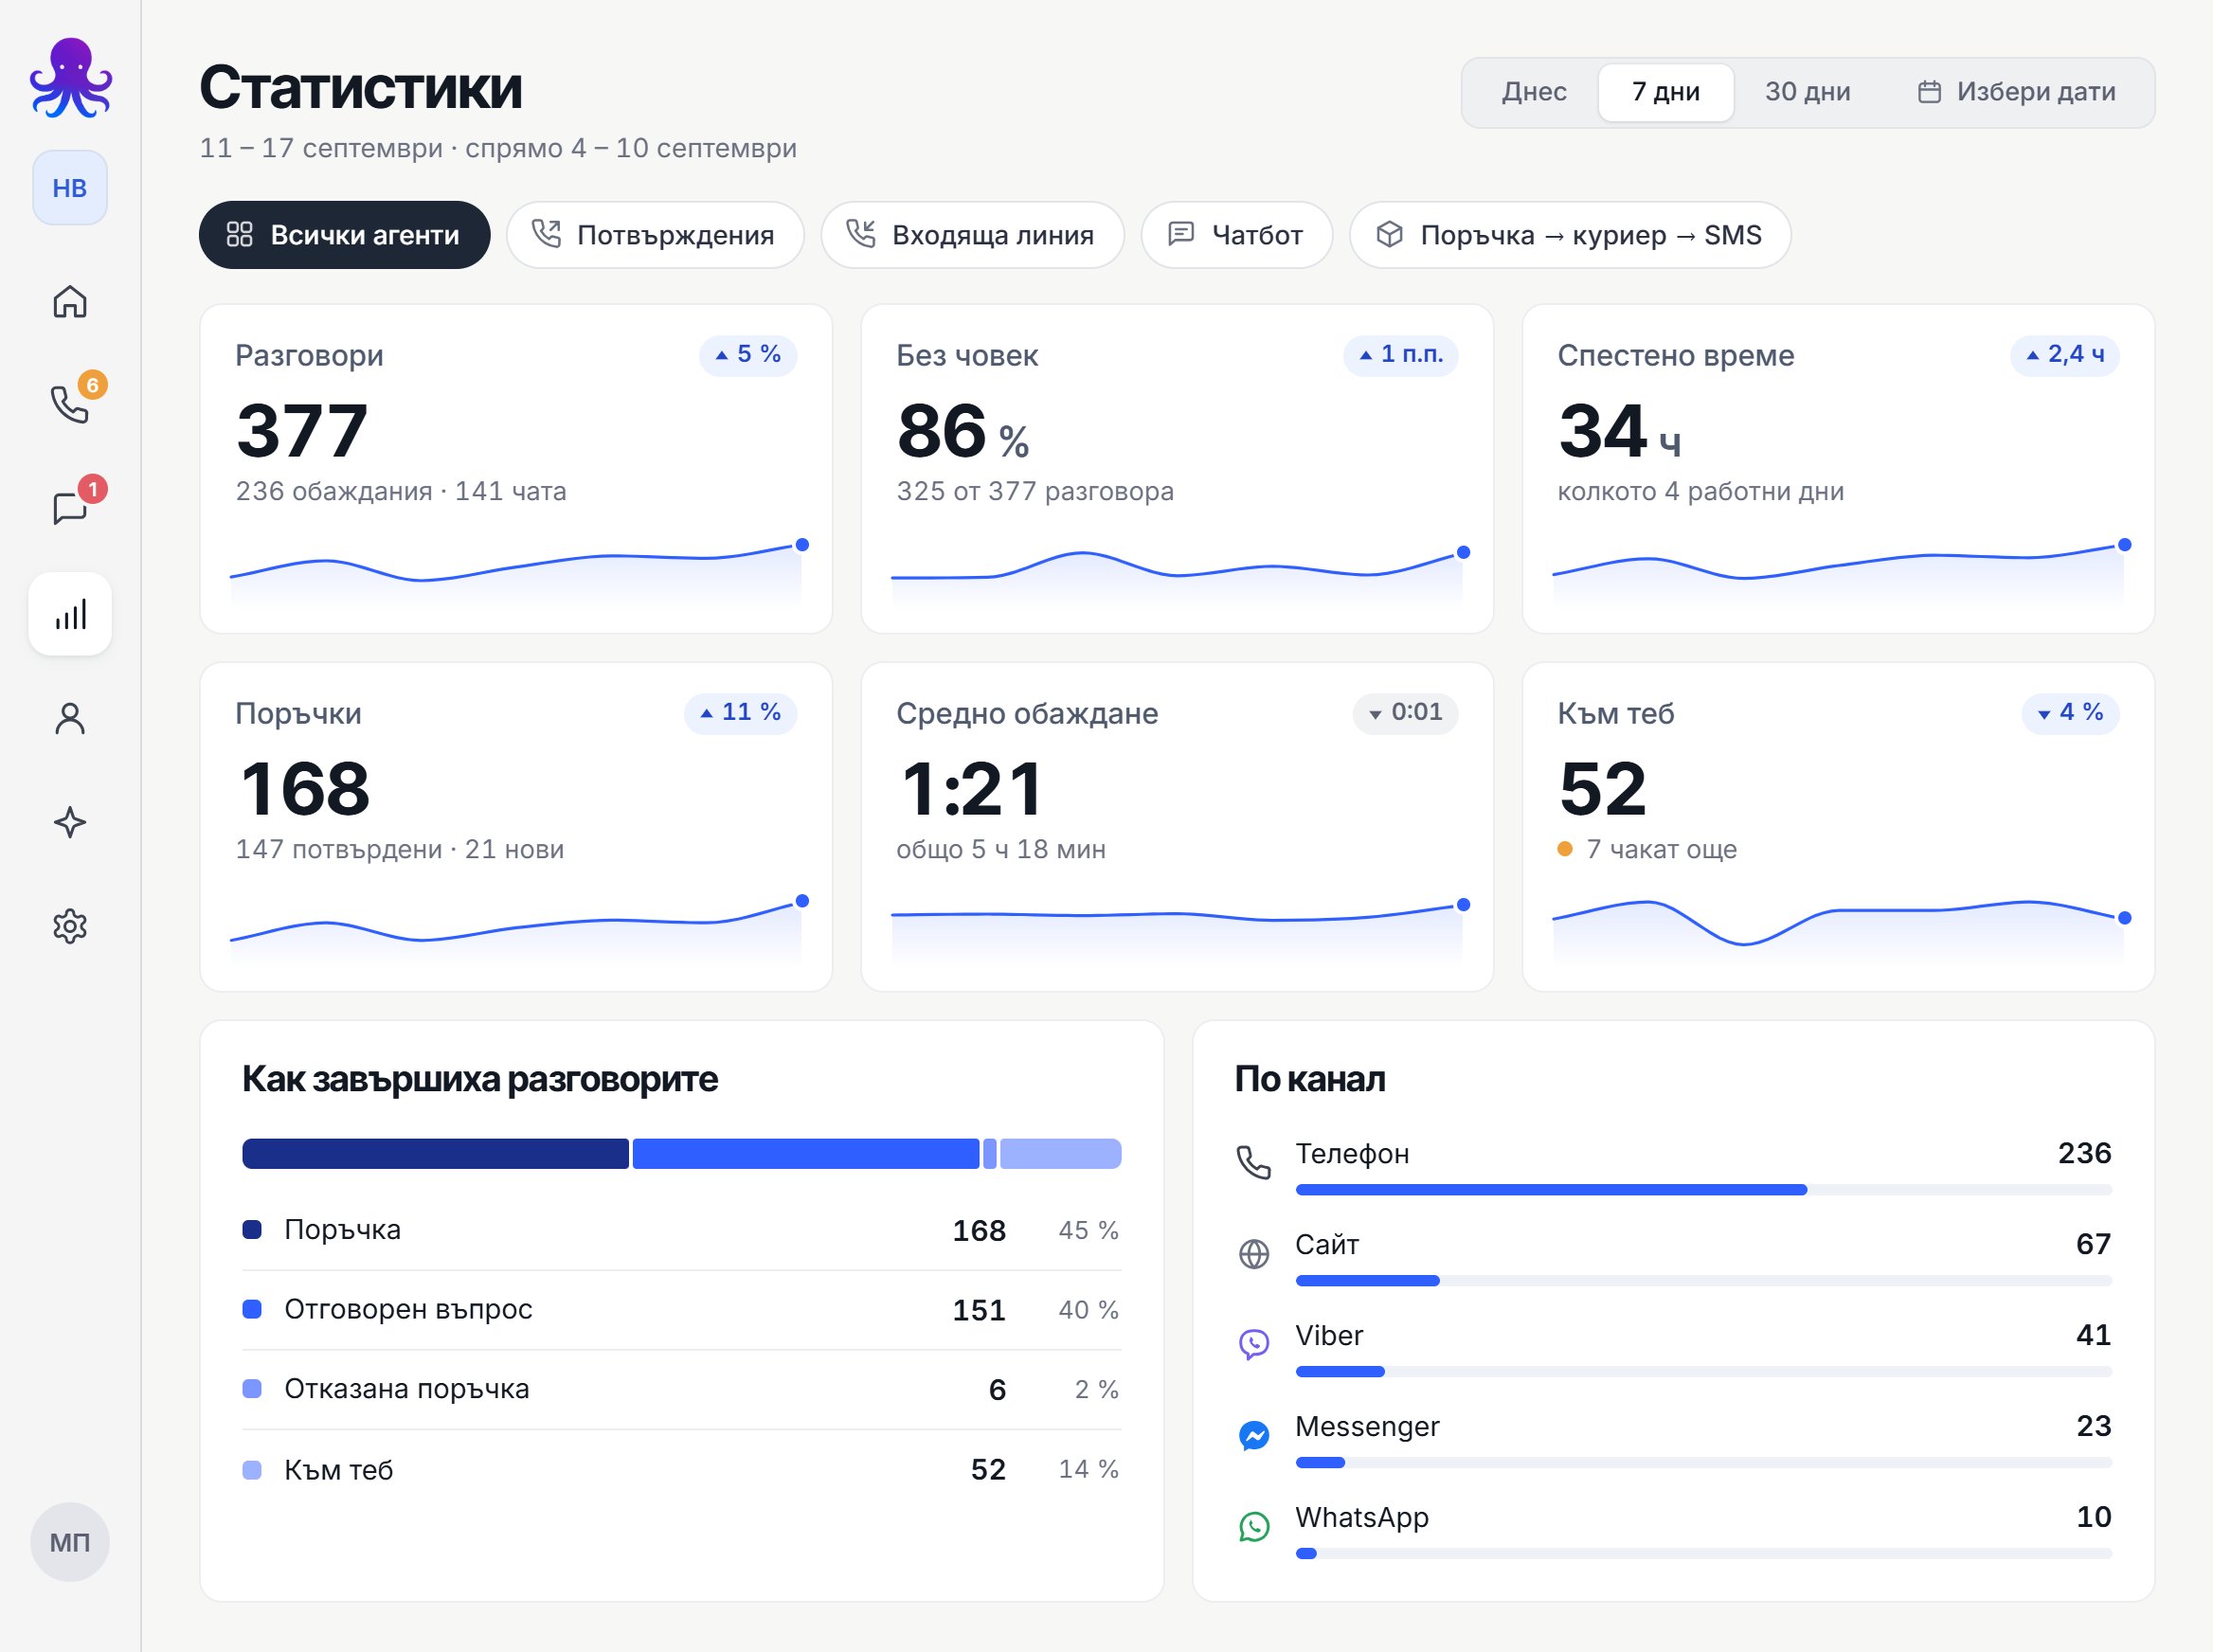
Task: Select the Към теб 52 outcome row
Action: pos(681,1469)
